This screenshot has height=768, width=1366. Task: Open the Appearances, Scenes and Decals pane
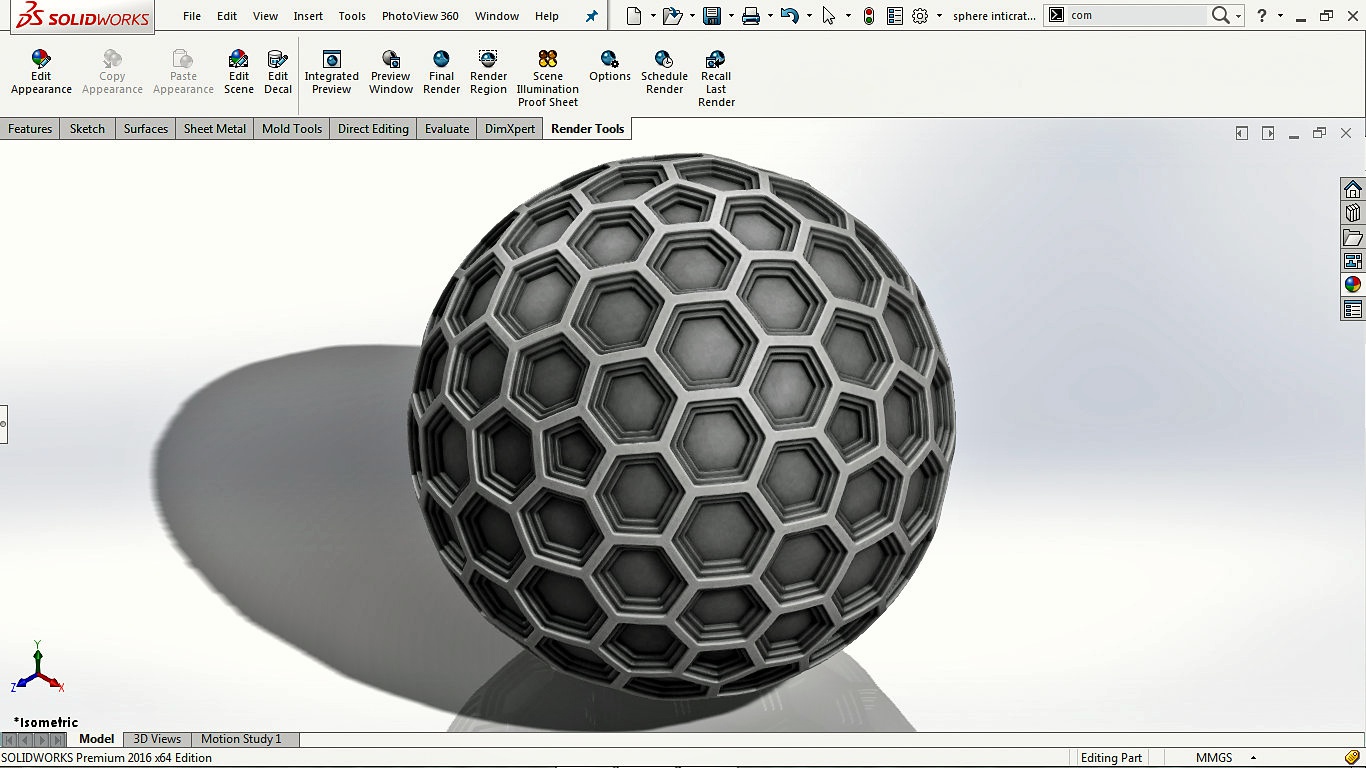[1352, 283]
